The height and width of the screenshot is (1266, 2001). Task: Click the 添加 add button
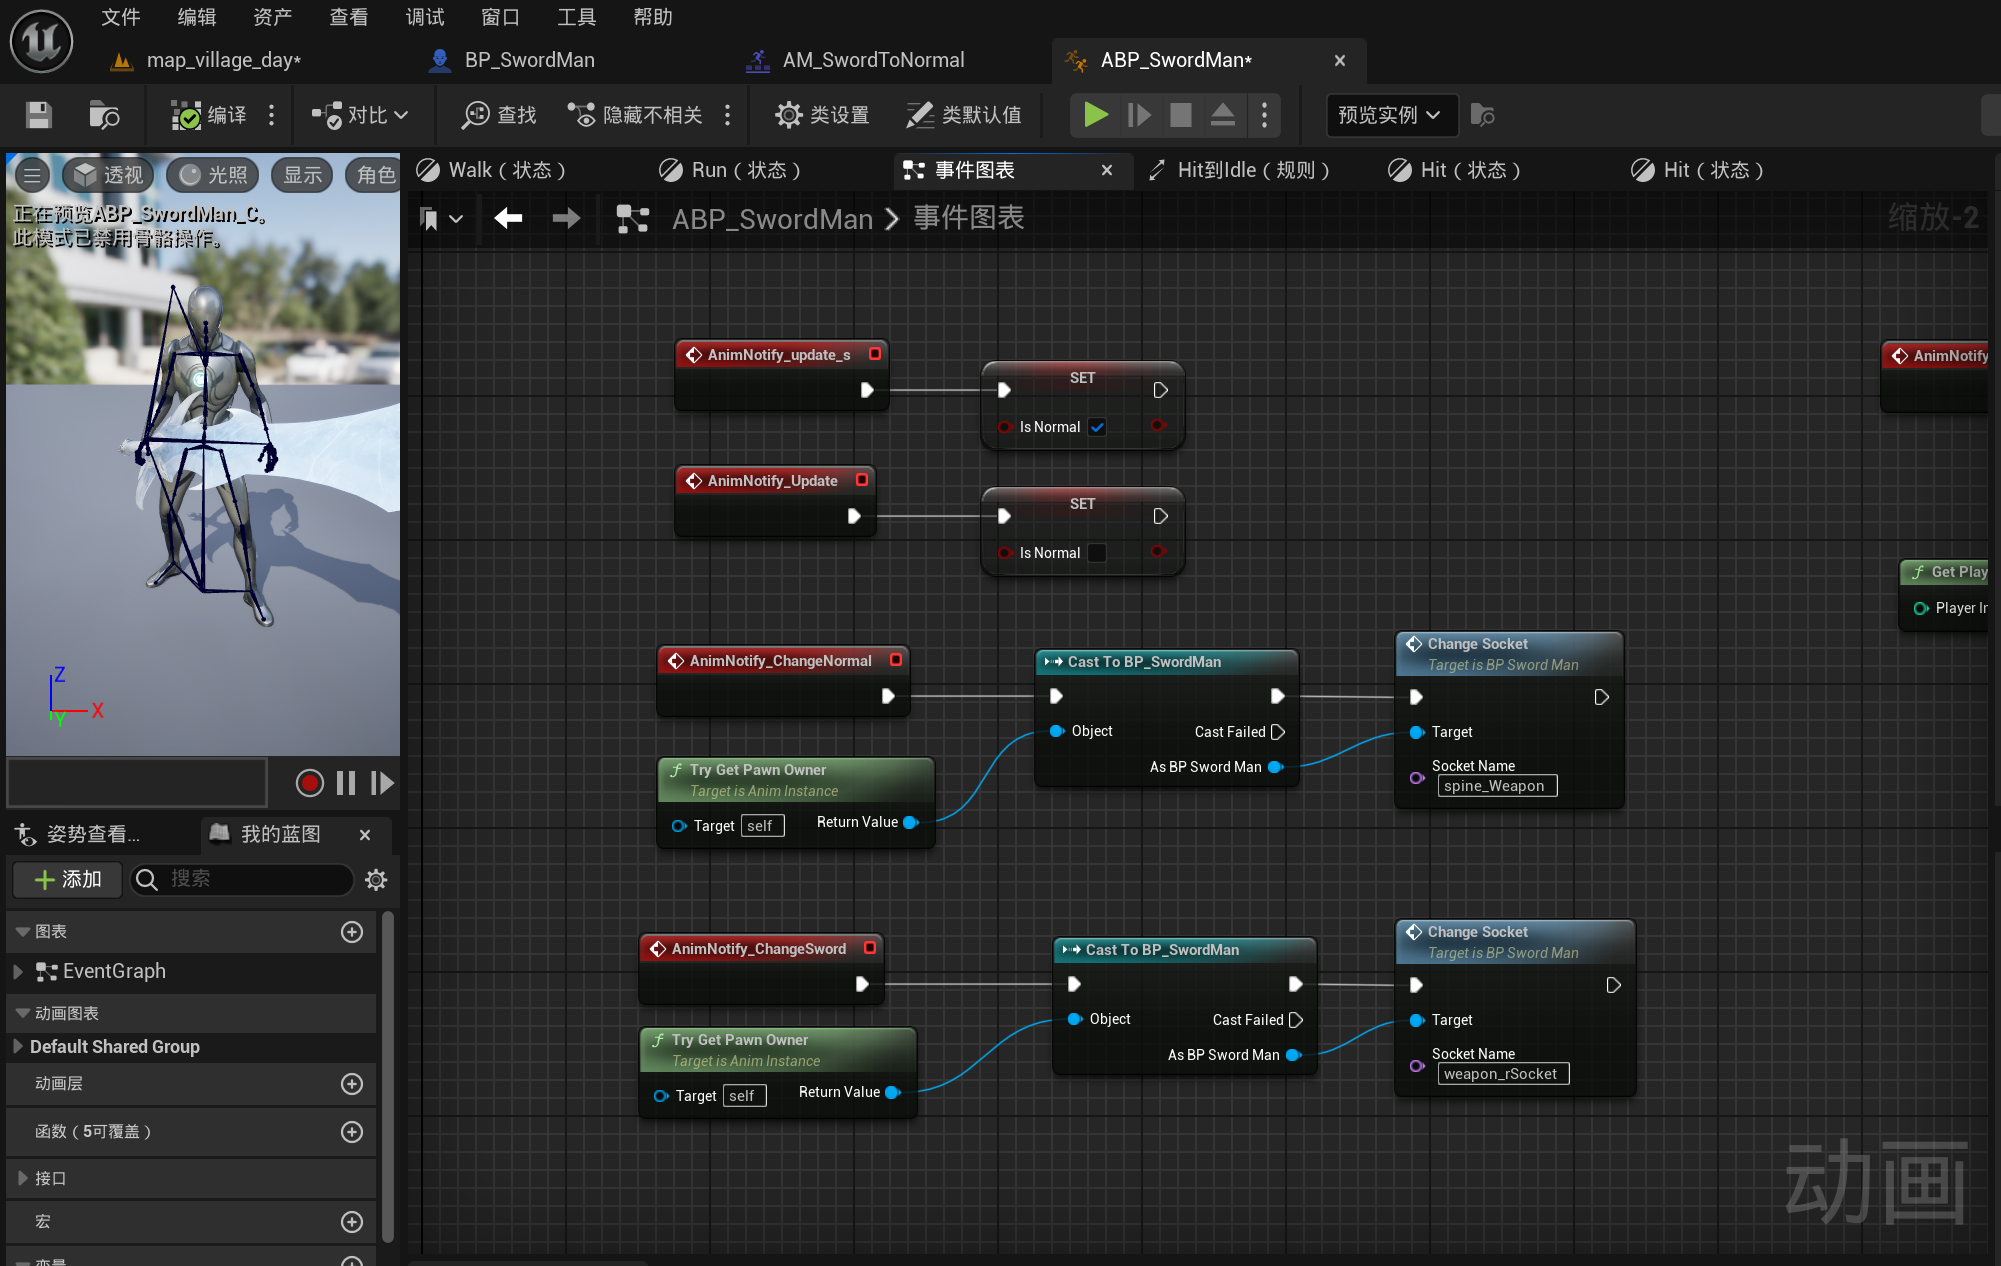68,879
